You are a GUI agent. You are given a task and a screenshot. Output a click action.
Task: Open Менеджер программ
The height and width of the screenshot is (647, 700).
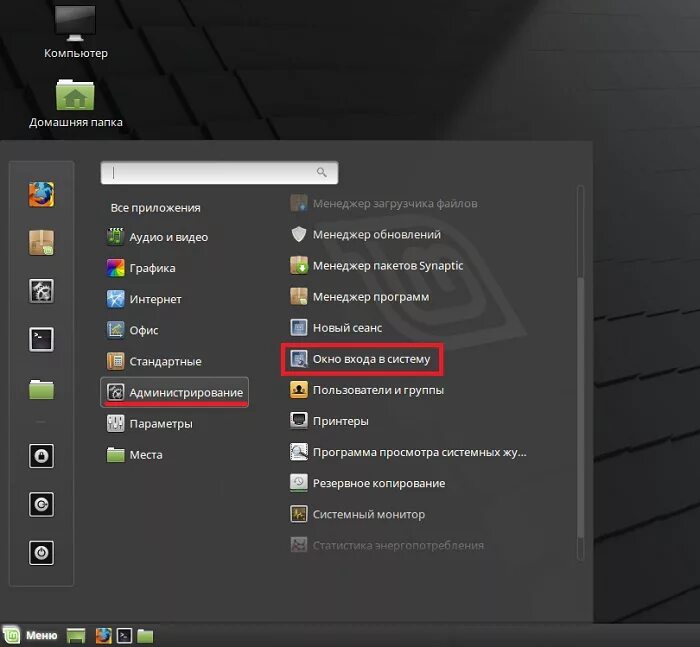pyautogui.click(x=359, y=297)
